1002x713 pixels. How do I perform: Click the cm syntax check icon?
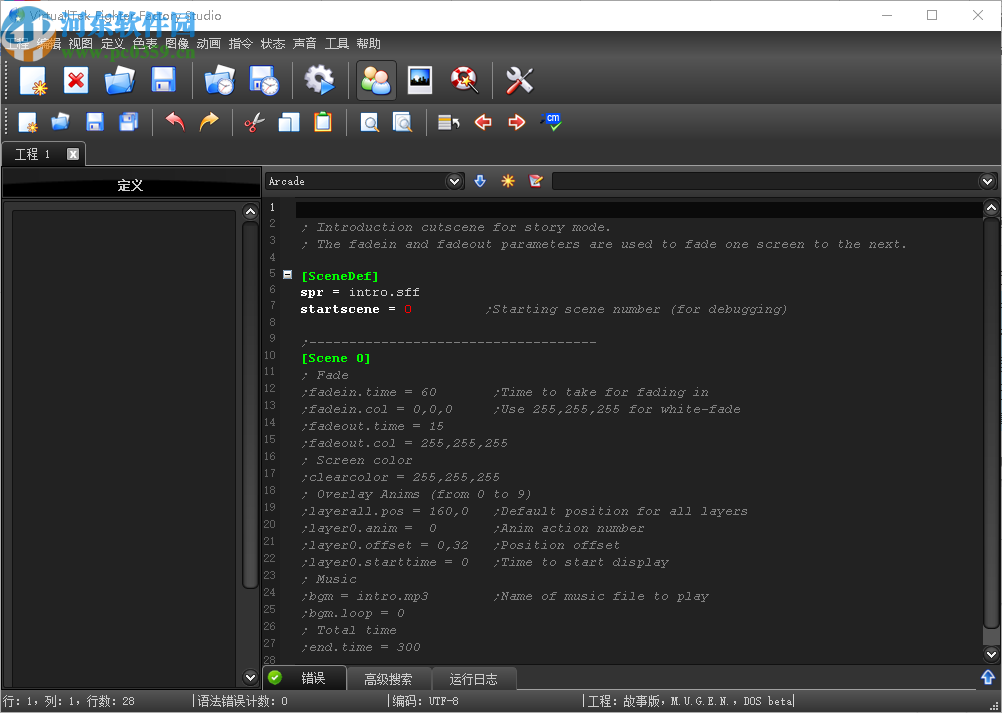point(550,122)
